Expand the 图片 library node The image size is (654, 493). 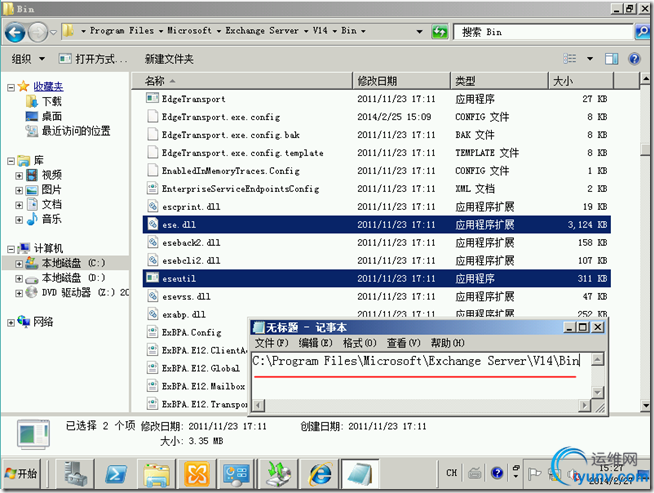tap(19, 191)
